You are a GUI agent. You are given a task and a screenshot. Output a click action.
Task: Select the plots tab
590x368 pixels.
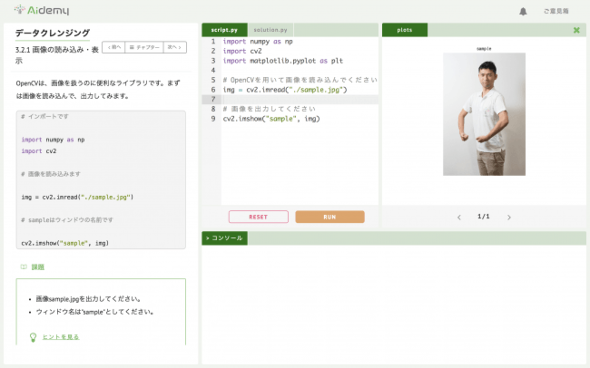click(404, 30)
